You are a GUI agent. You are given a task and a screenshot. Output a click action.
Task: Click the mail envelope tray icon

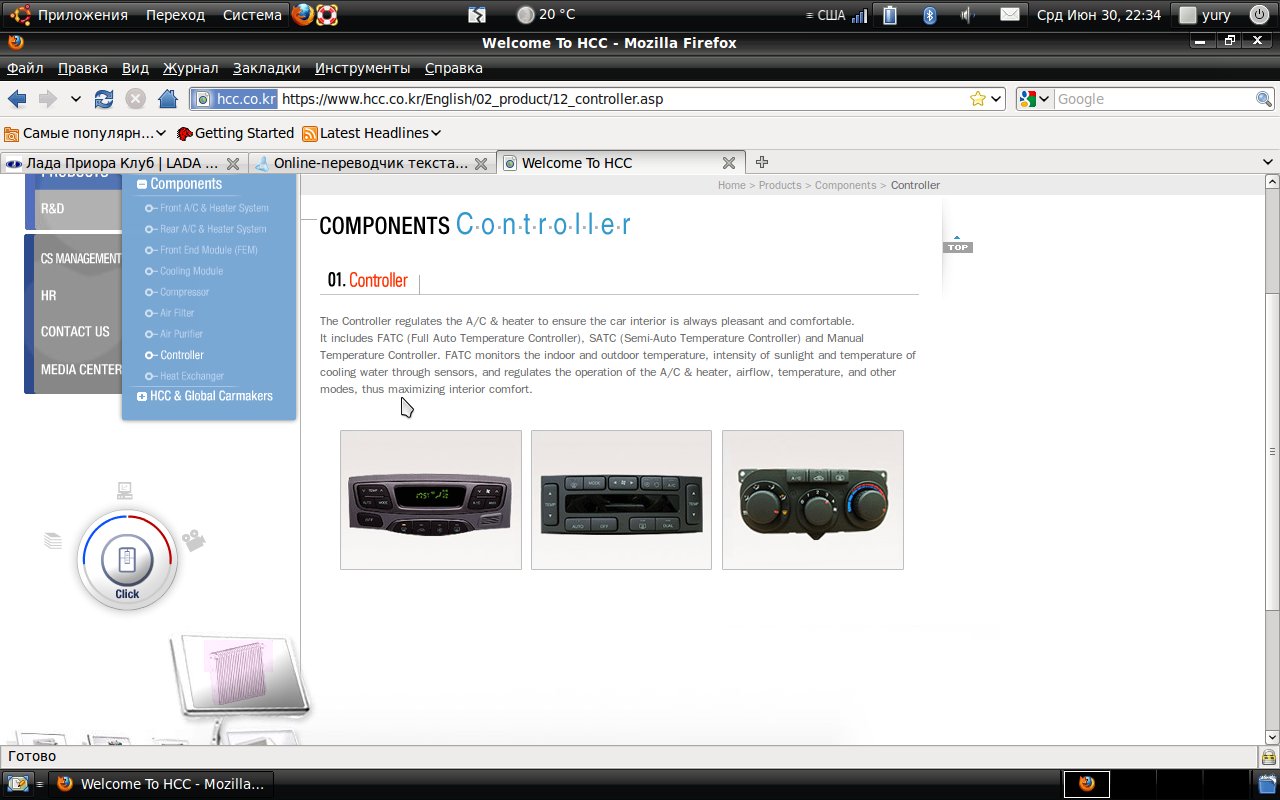click(1010, 15)
